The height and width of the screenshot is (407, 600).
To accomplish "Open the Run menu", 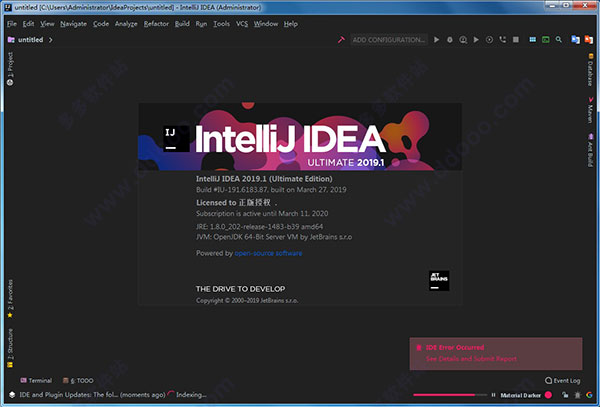I will tap(201, 24).
